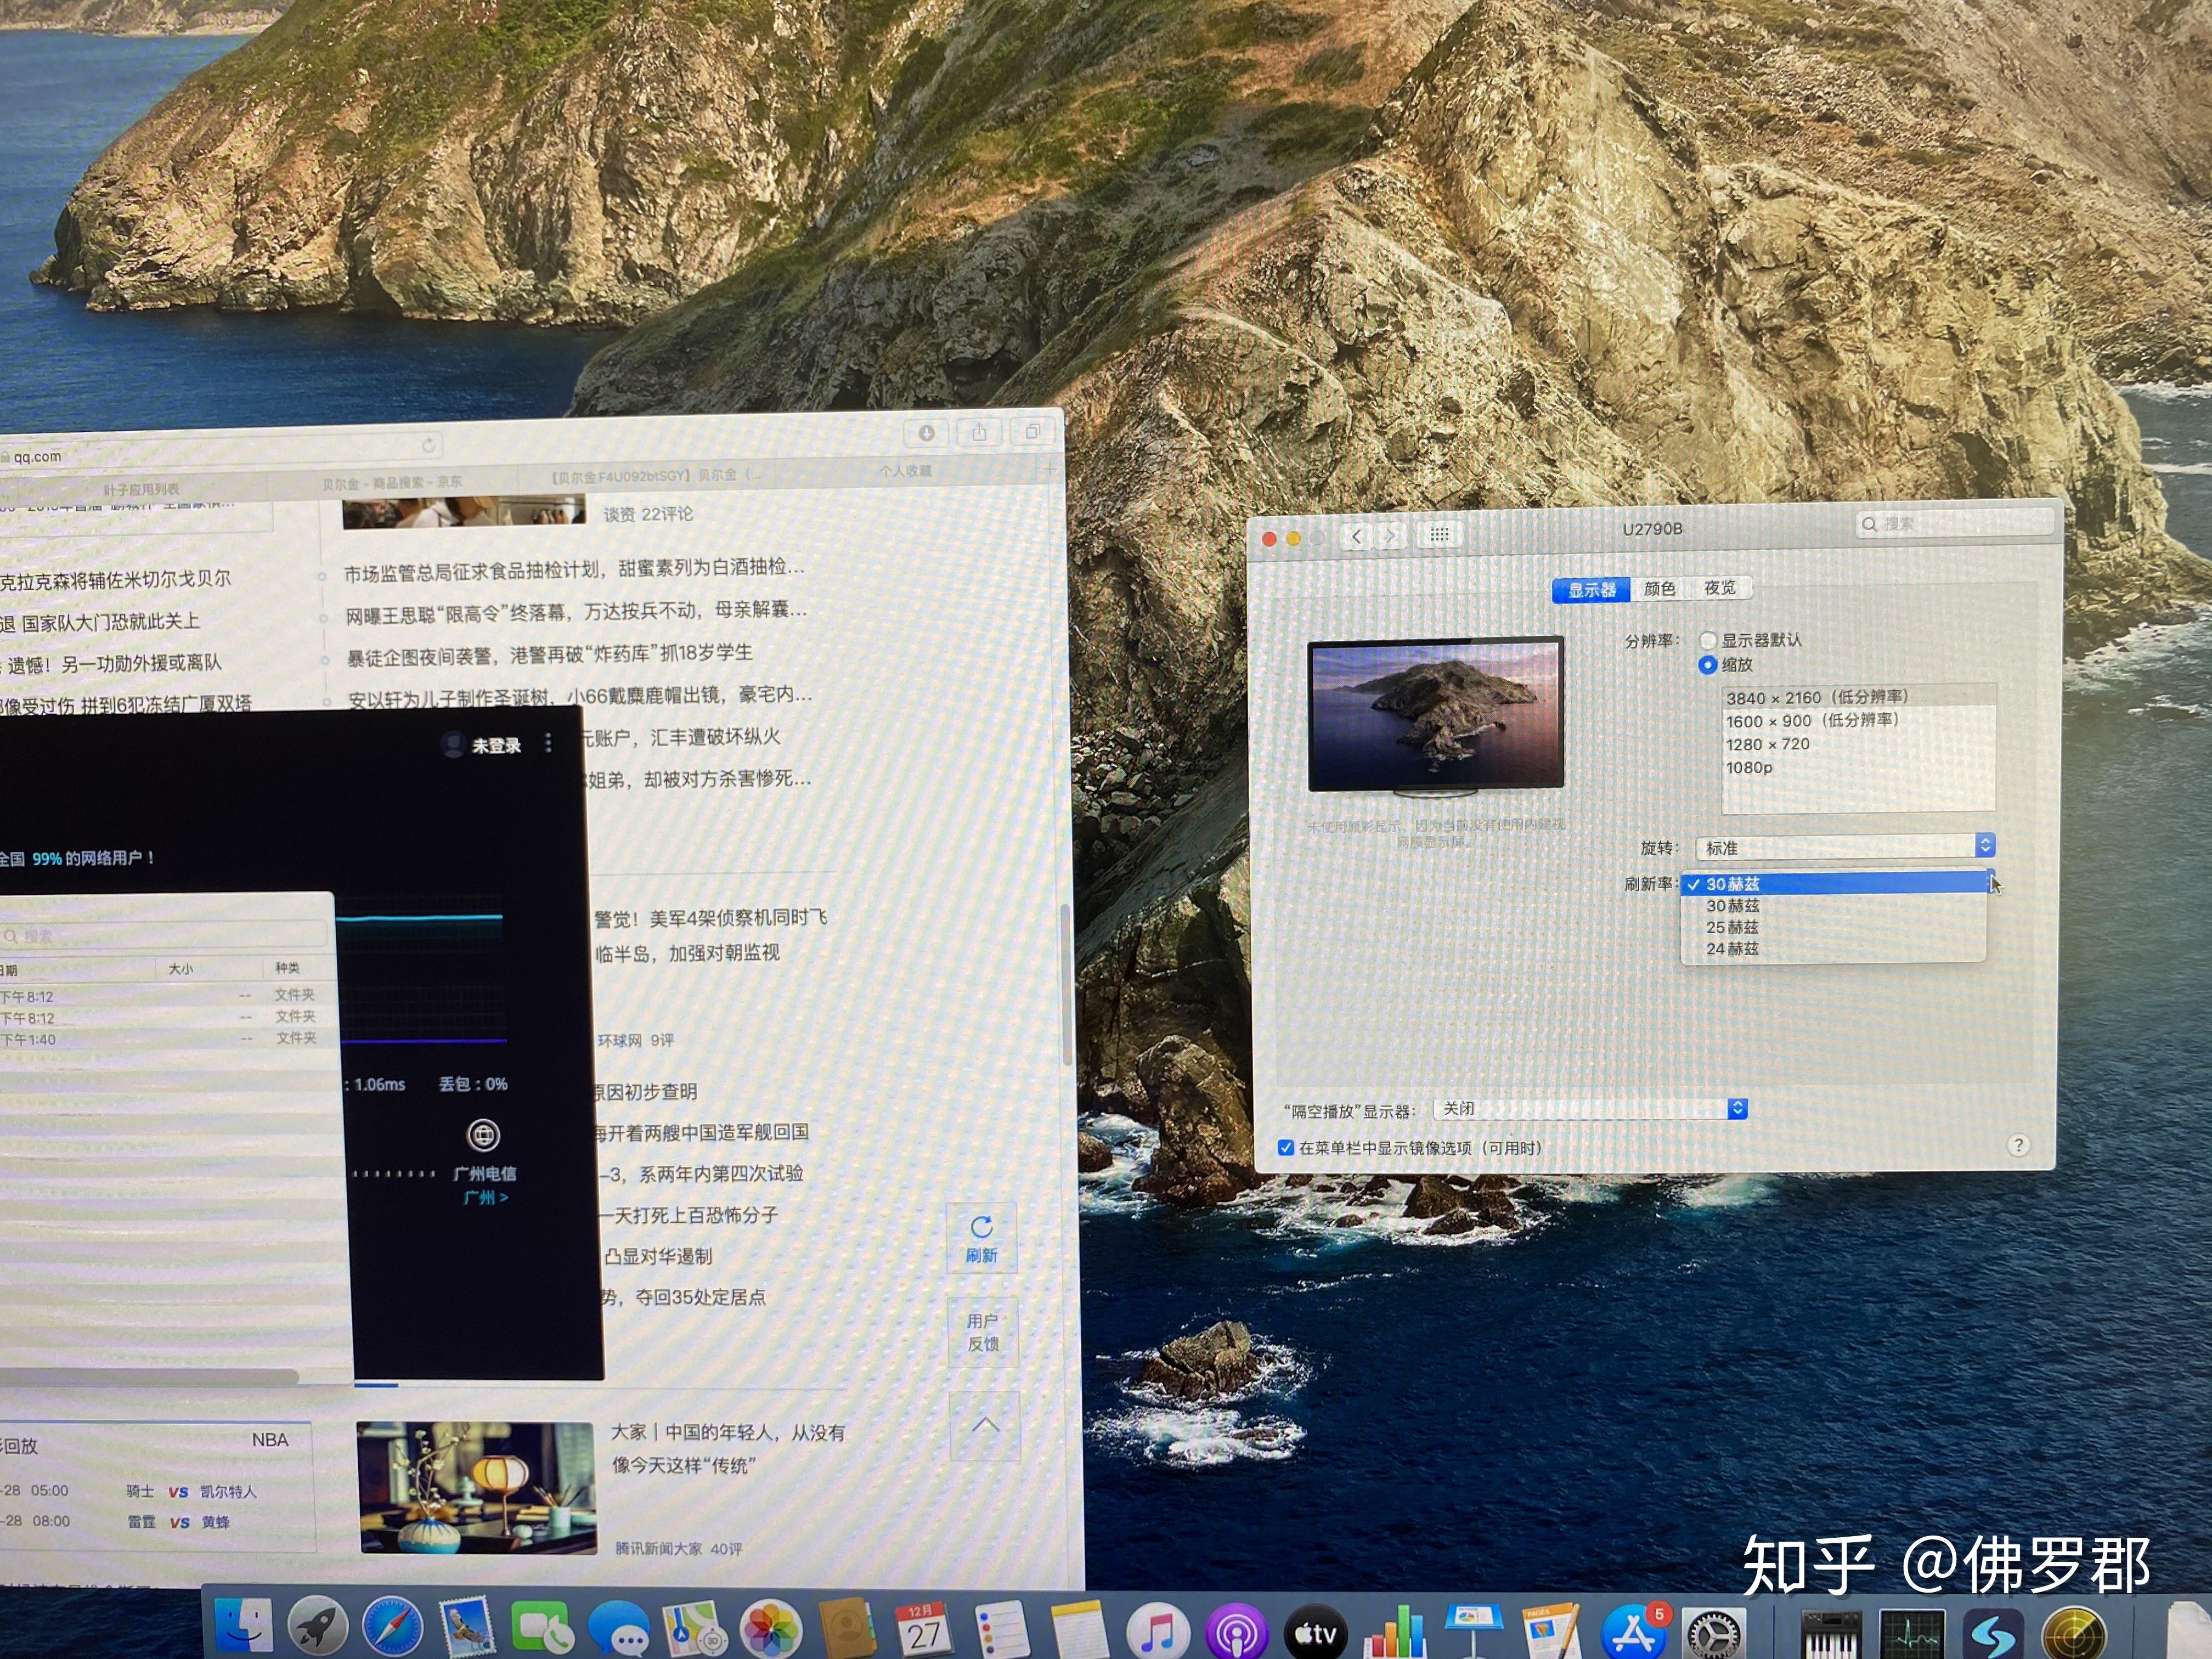Viewport: 2212px width, 1659px height.
Task: Click 未登录 login in dark window
Action: pyautogui.click(x=496, y=745)
